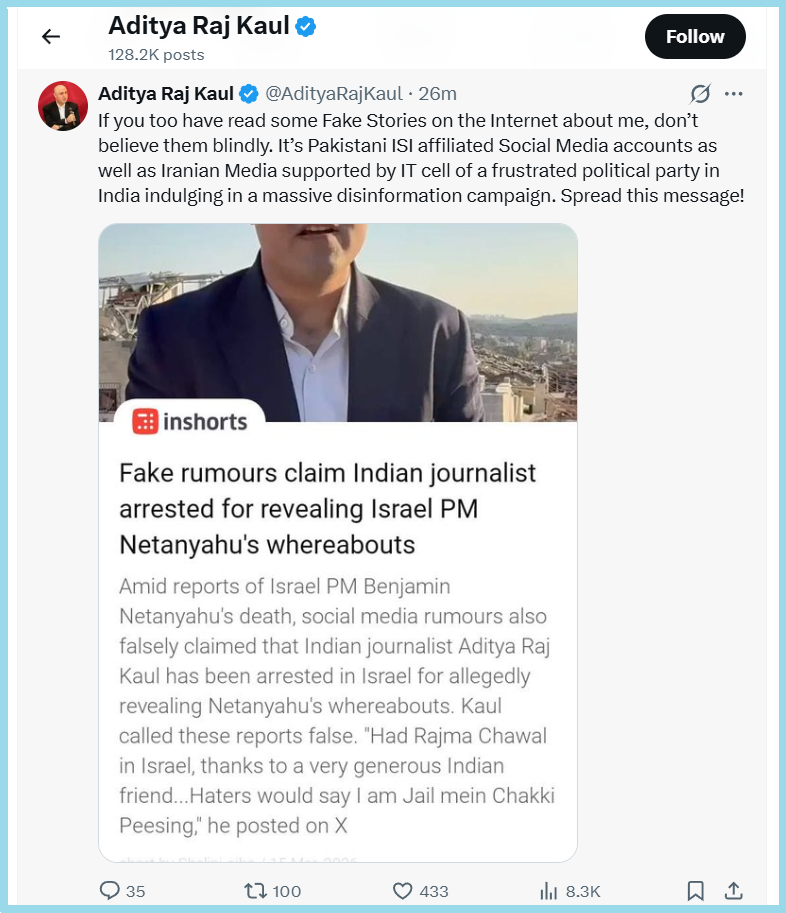Open Aditya Raj Kaul's profile avatar
786x913 pixels.
[x=63, y=106]
